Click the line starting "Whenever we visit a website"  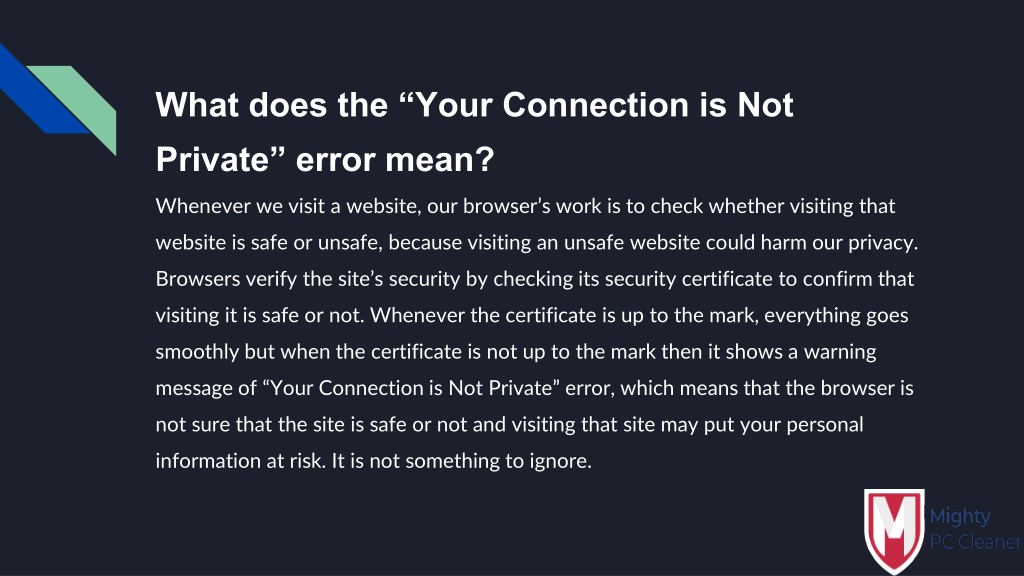[x=525, y=206]
